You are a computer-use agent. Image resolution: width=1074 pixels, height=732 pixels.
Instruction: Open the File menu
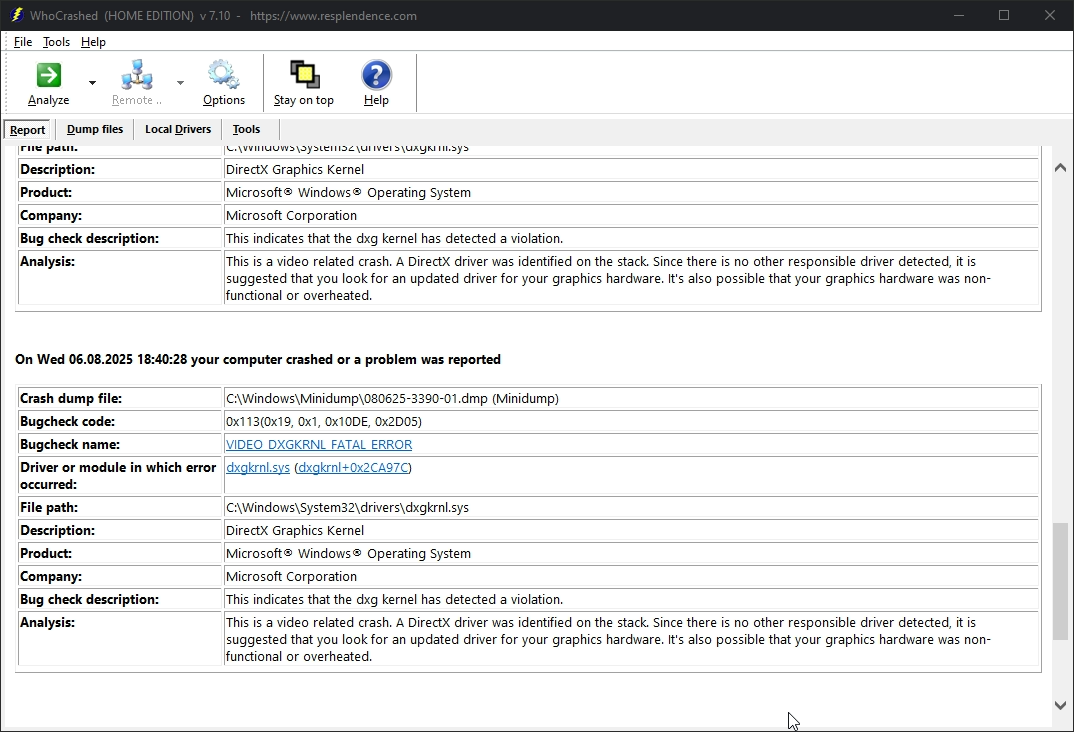[x=23, y=42]
